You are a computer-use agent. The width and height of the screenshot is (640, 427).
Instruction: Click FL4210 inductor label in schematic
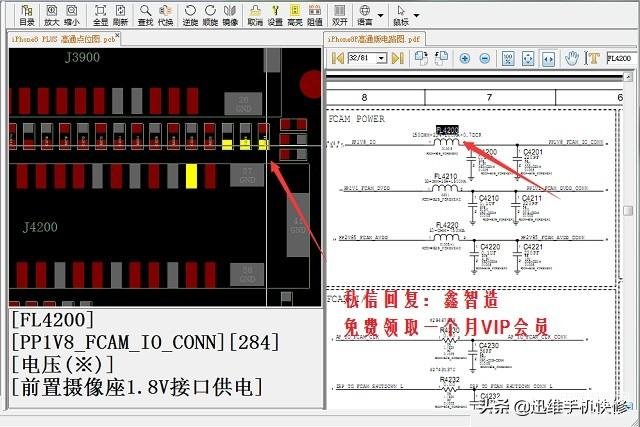[446, 176]
